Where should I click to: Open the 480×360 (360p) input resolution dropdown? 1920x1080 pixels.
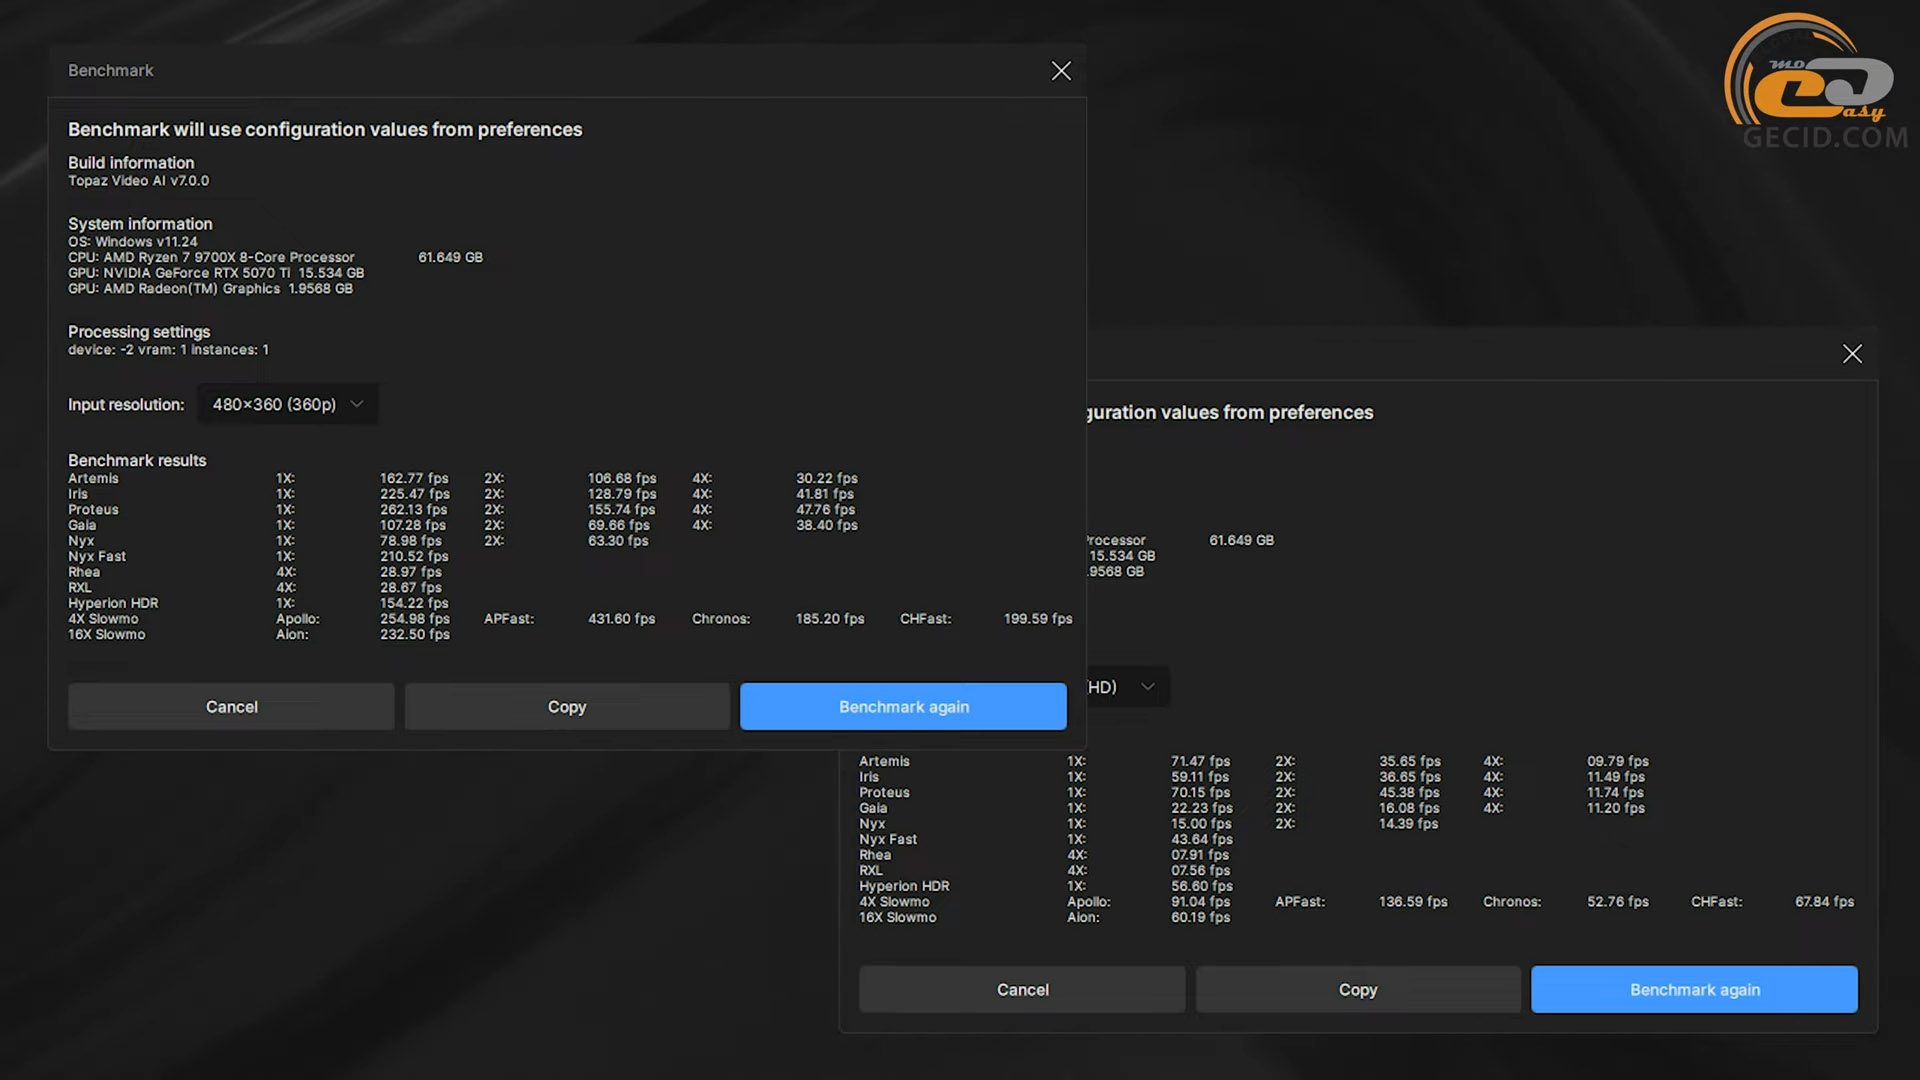tap(288, 404)
